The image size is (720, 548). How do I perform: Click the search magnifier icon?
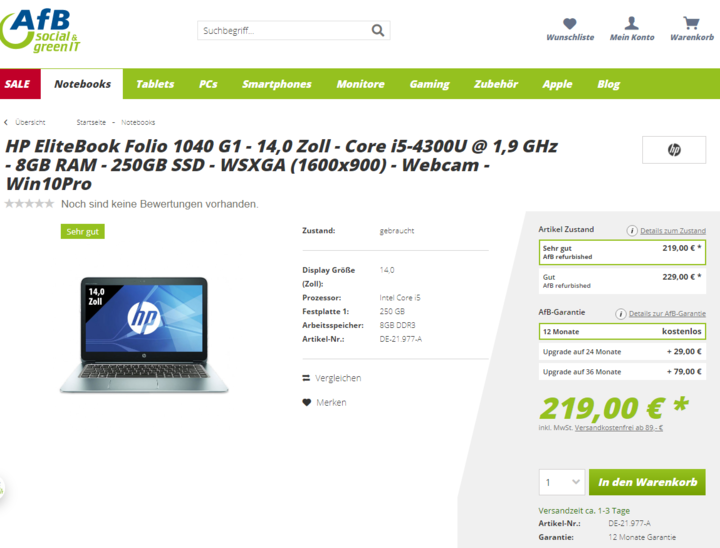click(x=377, y=30)
